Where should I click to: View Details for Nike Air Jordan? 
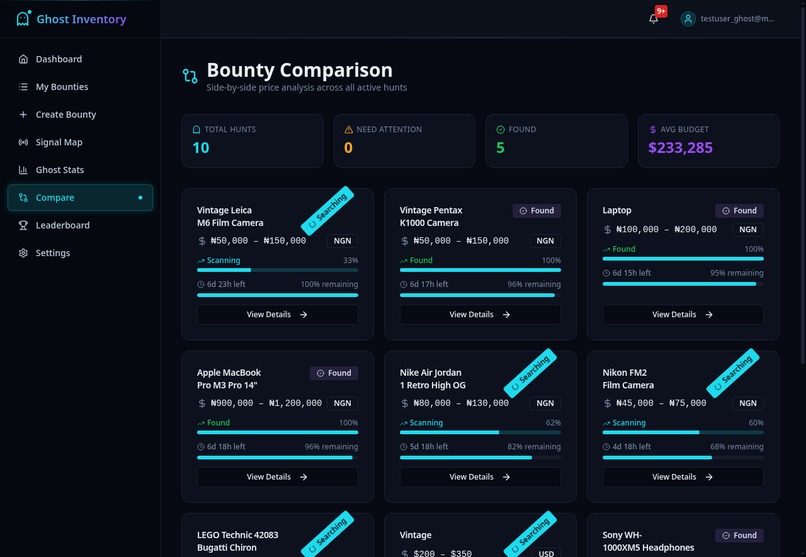pyautogui.click(x=480, y=477)
